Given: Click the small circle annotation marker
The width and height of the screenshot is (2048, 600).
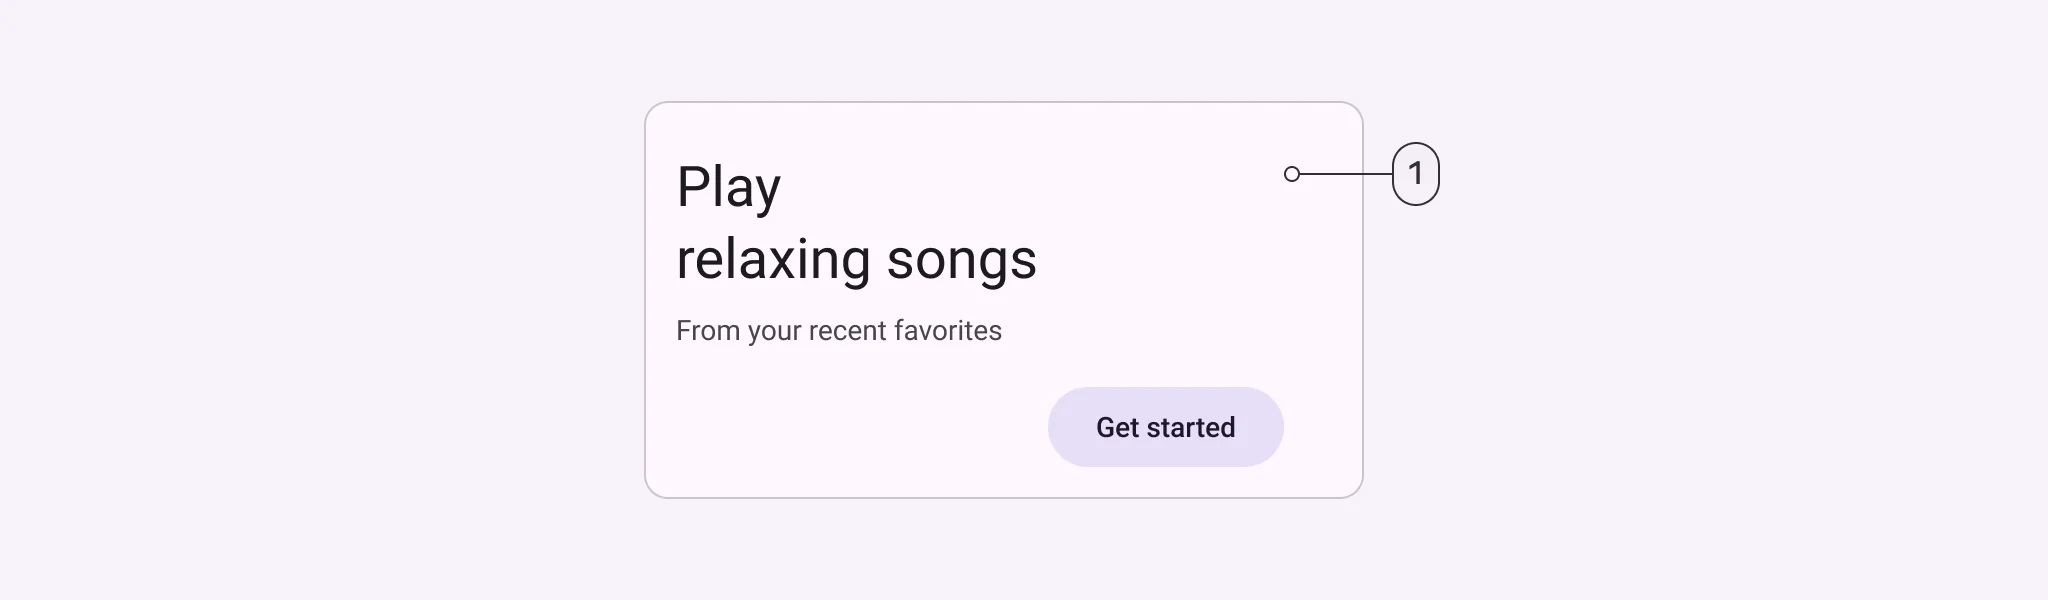Looking at the screenshot, I should click(x=1292, y=174).
